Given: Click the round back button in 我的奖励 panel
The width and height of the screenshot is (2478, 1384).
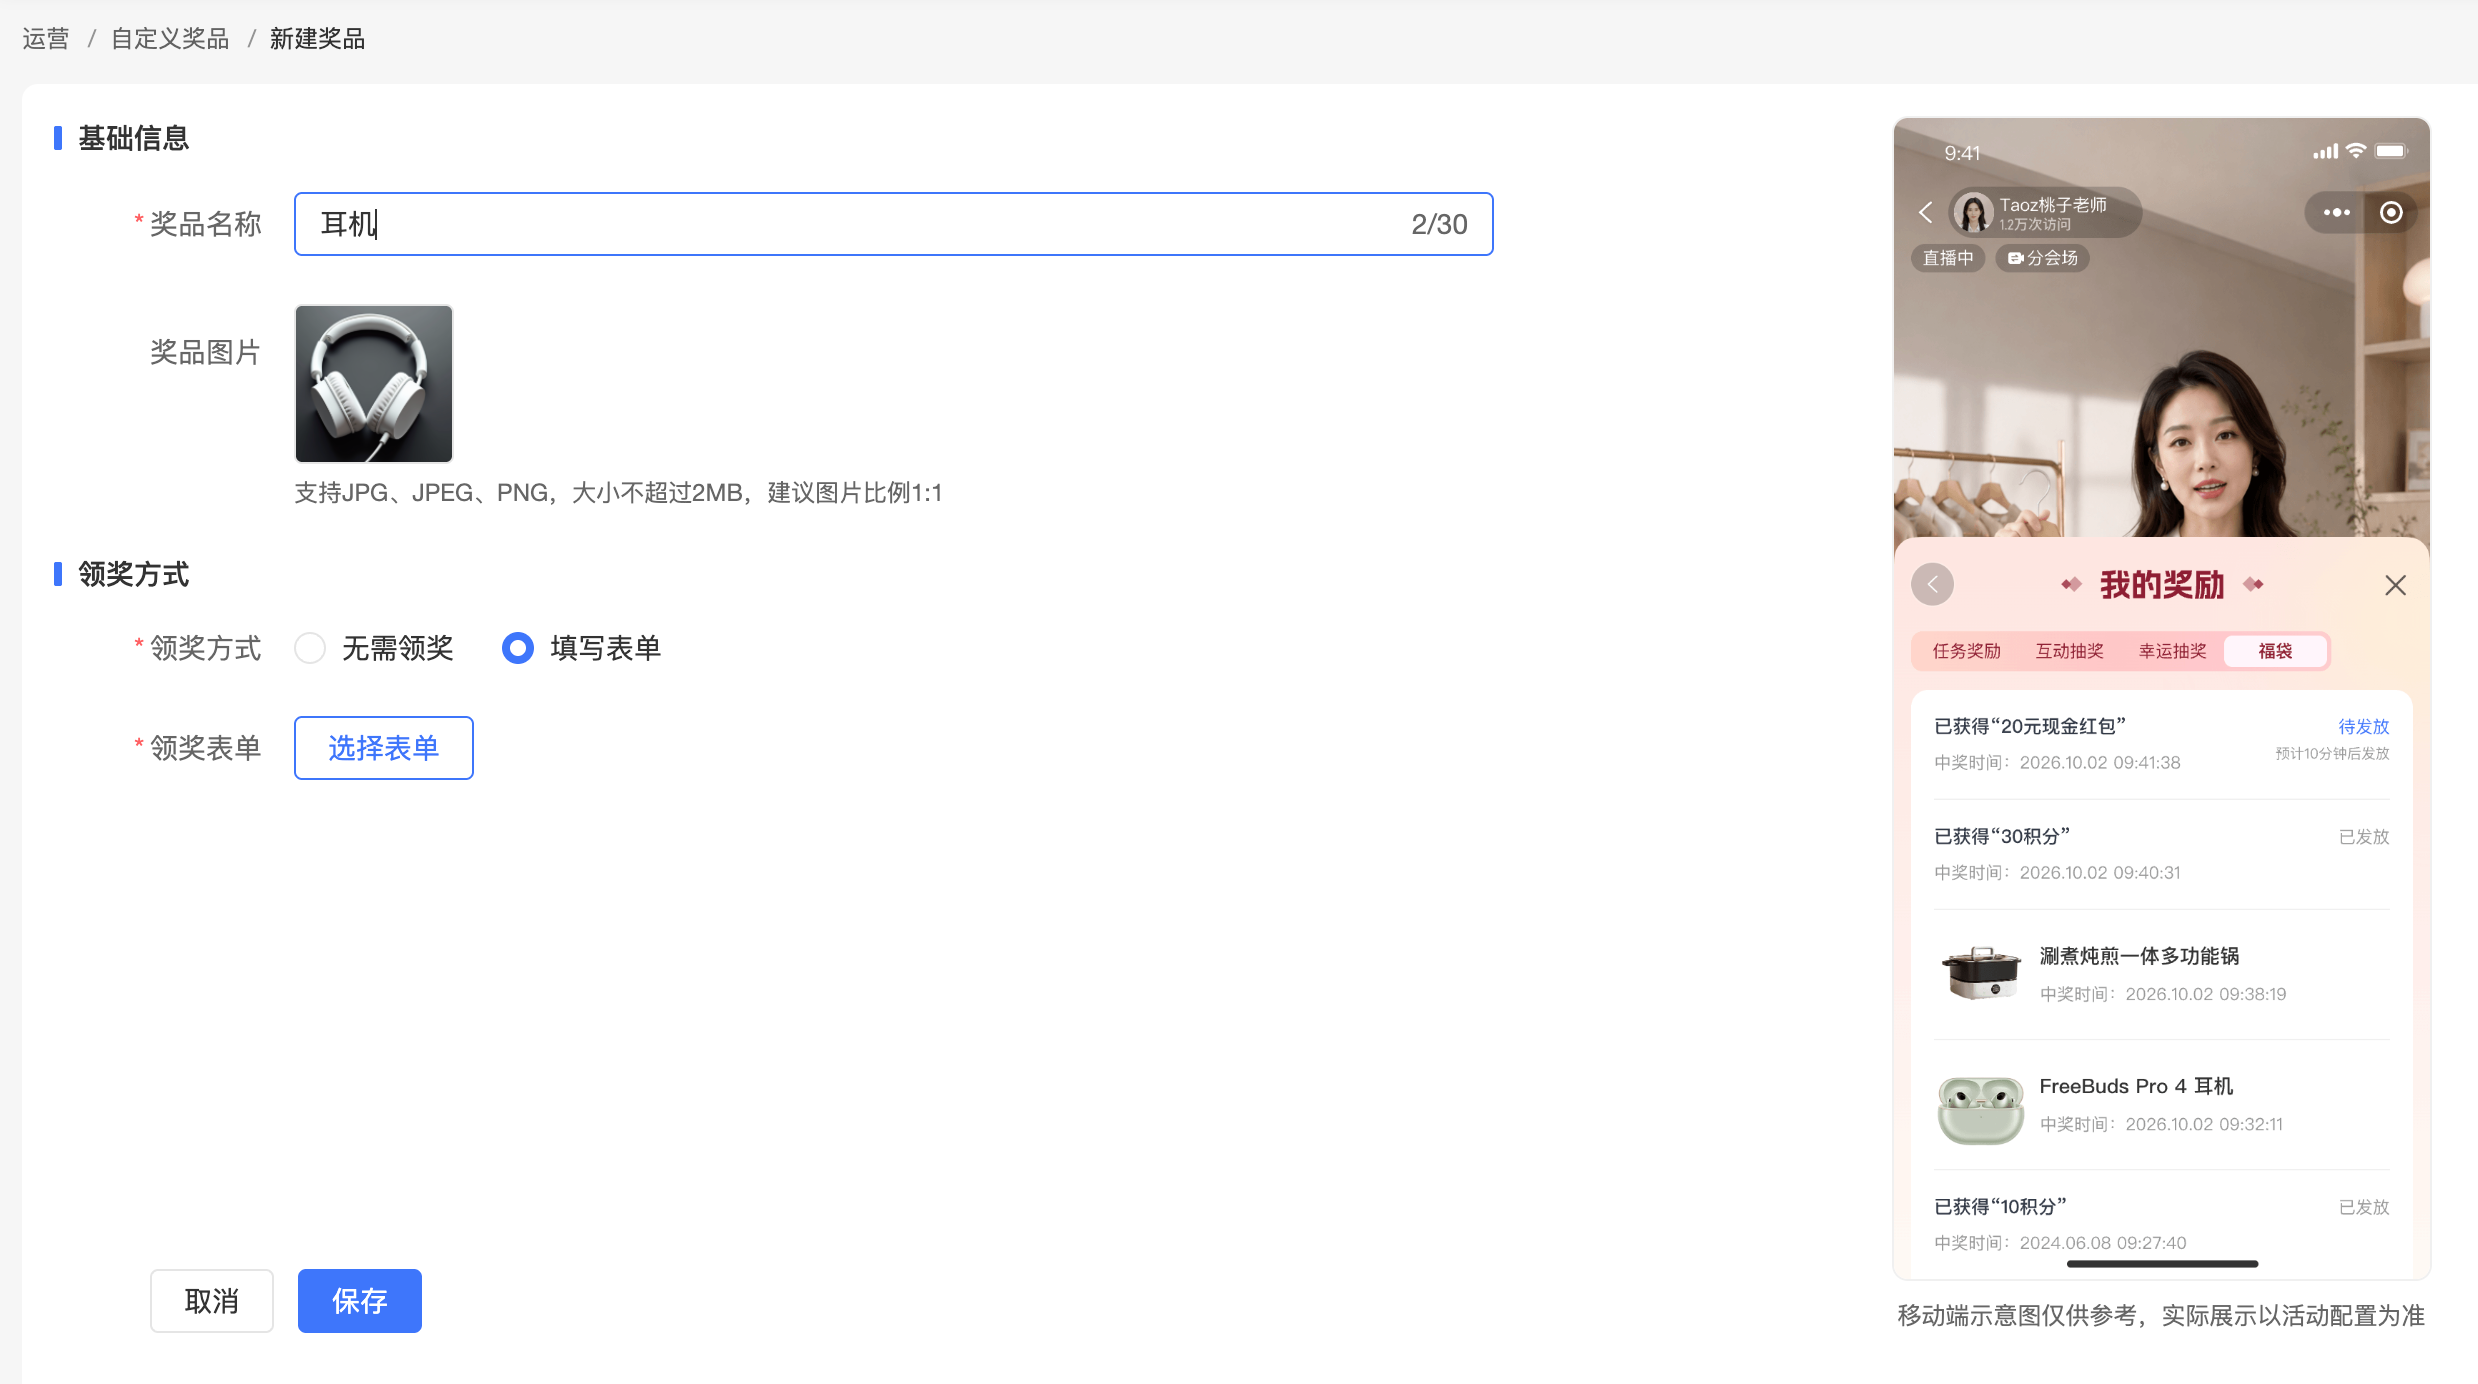Looking at the screenshot, I should point(1932,584).
